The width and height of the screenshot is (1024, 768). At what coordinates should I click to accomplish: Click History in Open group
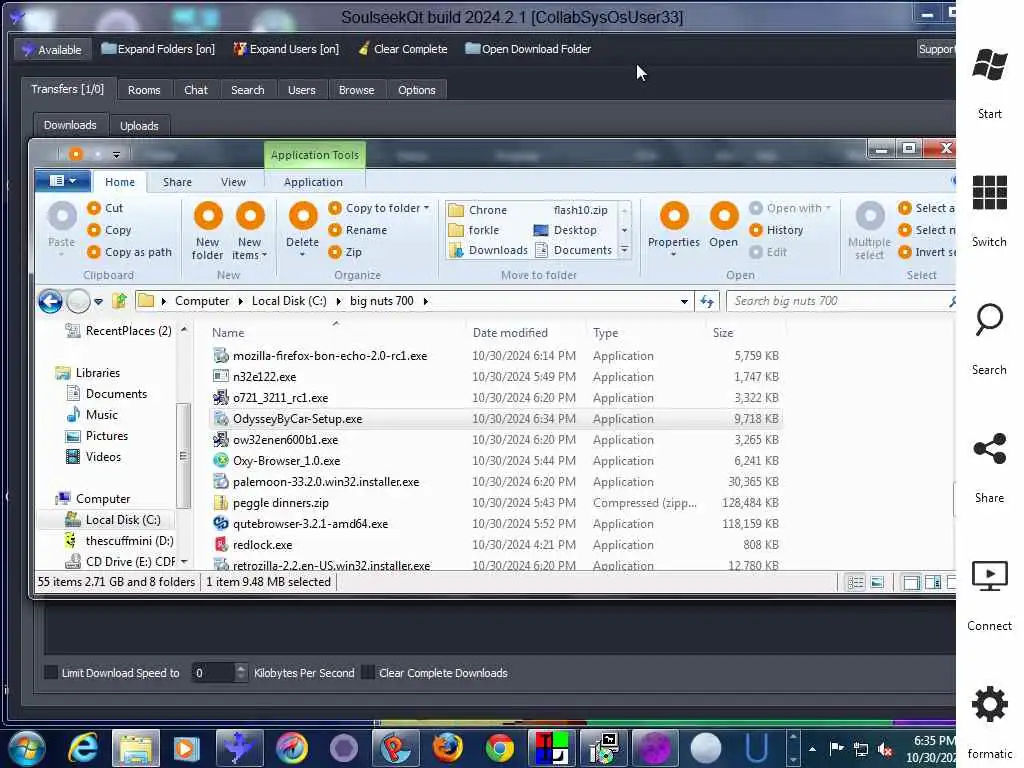click(776, 230)
